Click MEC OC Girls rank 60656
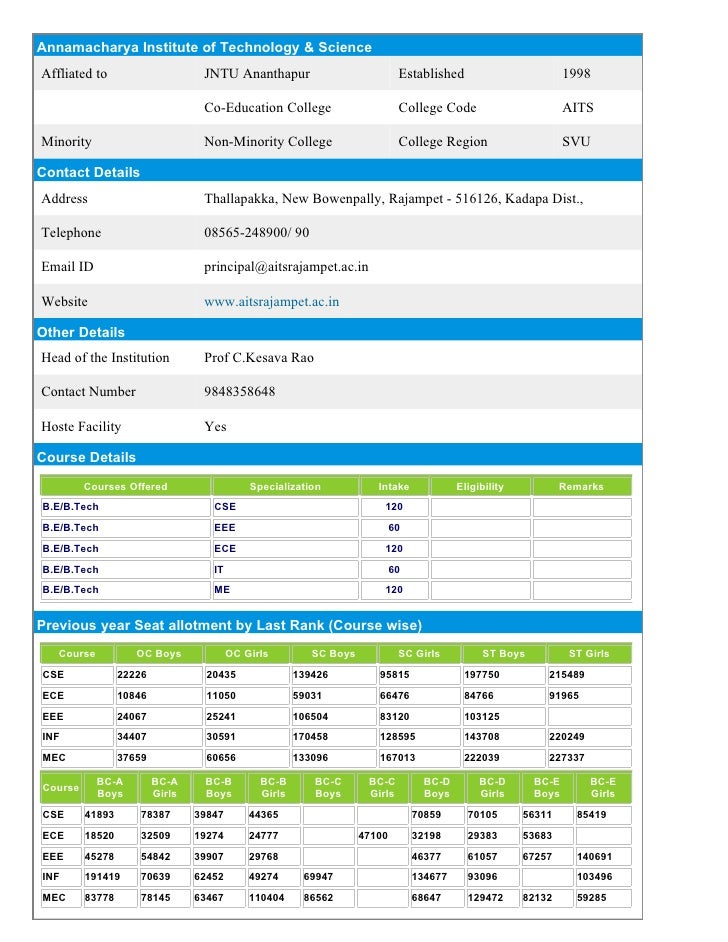The width and height of the screenshot is (728, 942). click(221, 758)
